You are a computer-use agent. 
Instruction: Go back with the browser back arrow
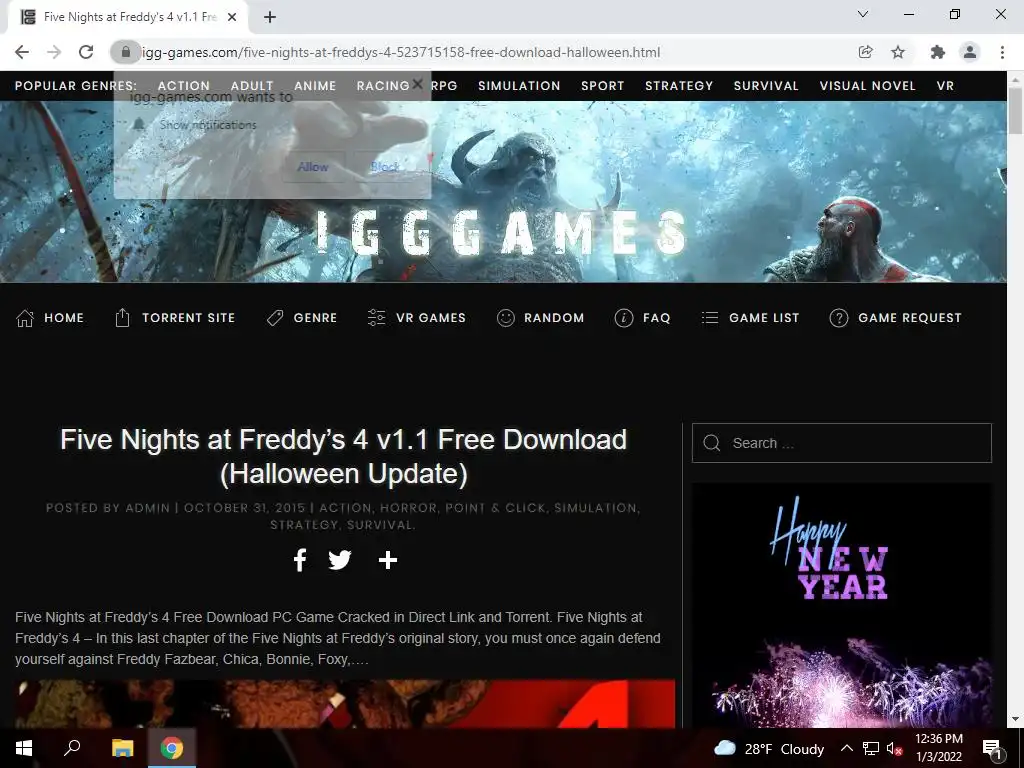22,52
